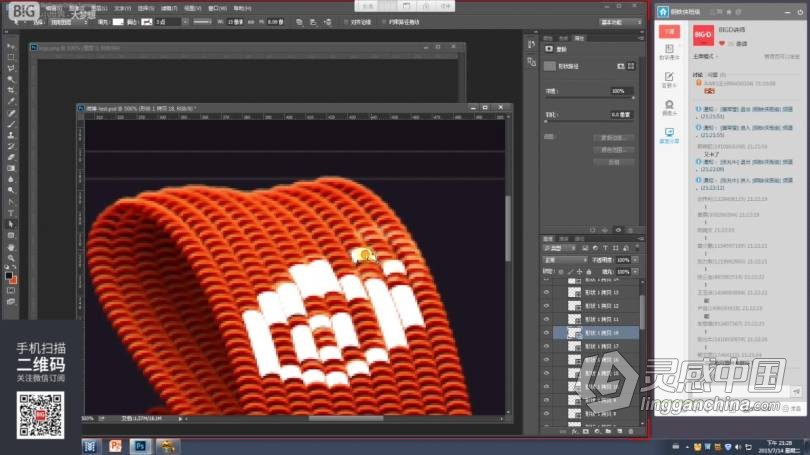This screenshot has height=455, width=810.
Task: Hide layer 形状 1 拷贝 12
Action: click(x=546, y=306)
